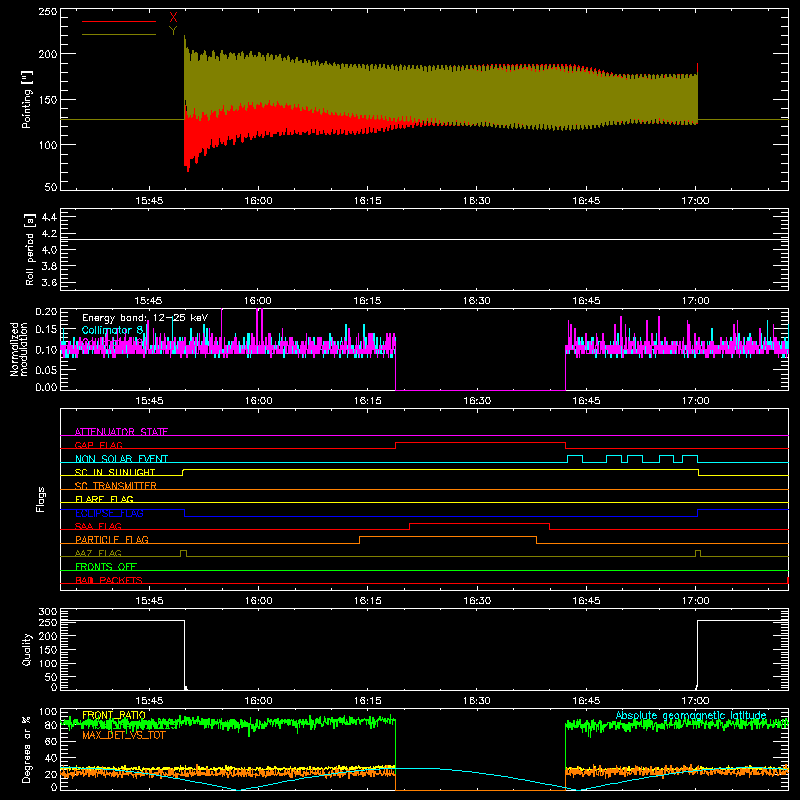The width and height of the screenshot is (800, 800).
Task: Click the BAD_PACKETS label
Action: (x=109, y=580)
